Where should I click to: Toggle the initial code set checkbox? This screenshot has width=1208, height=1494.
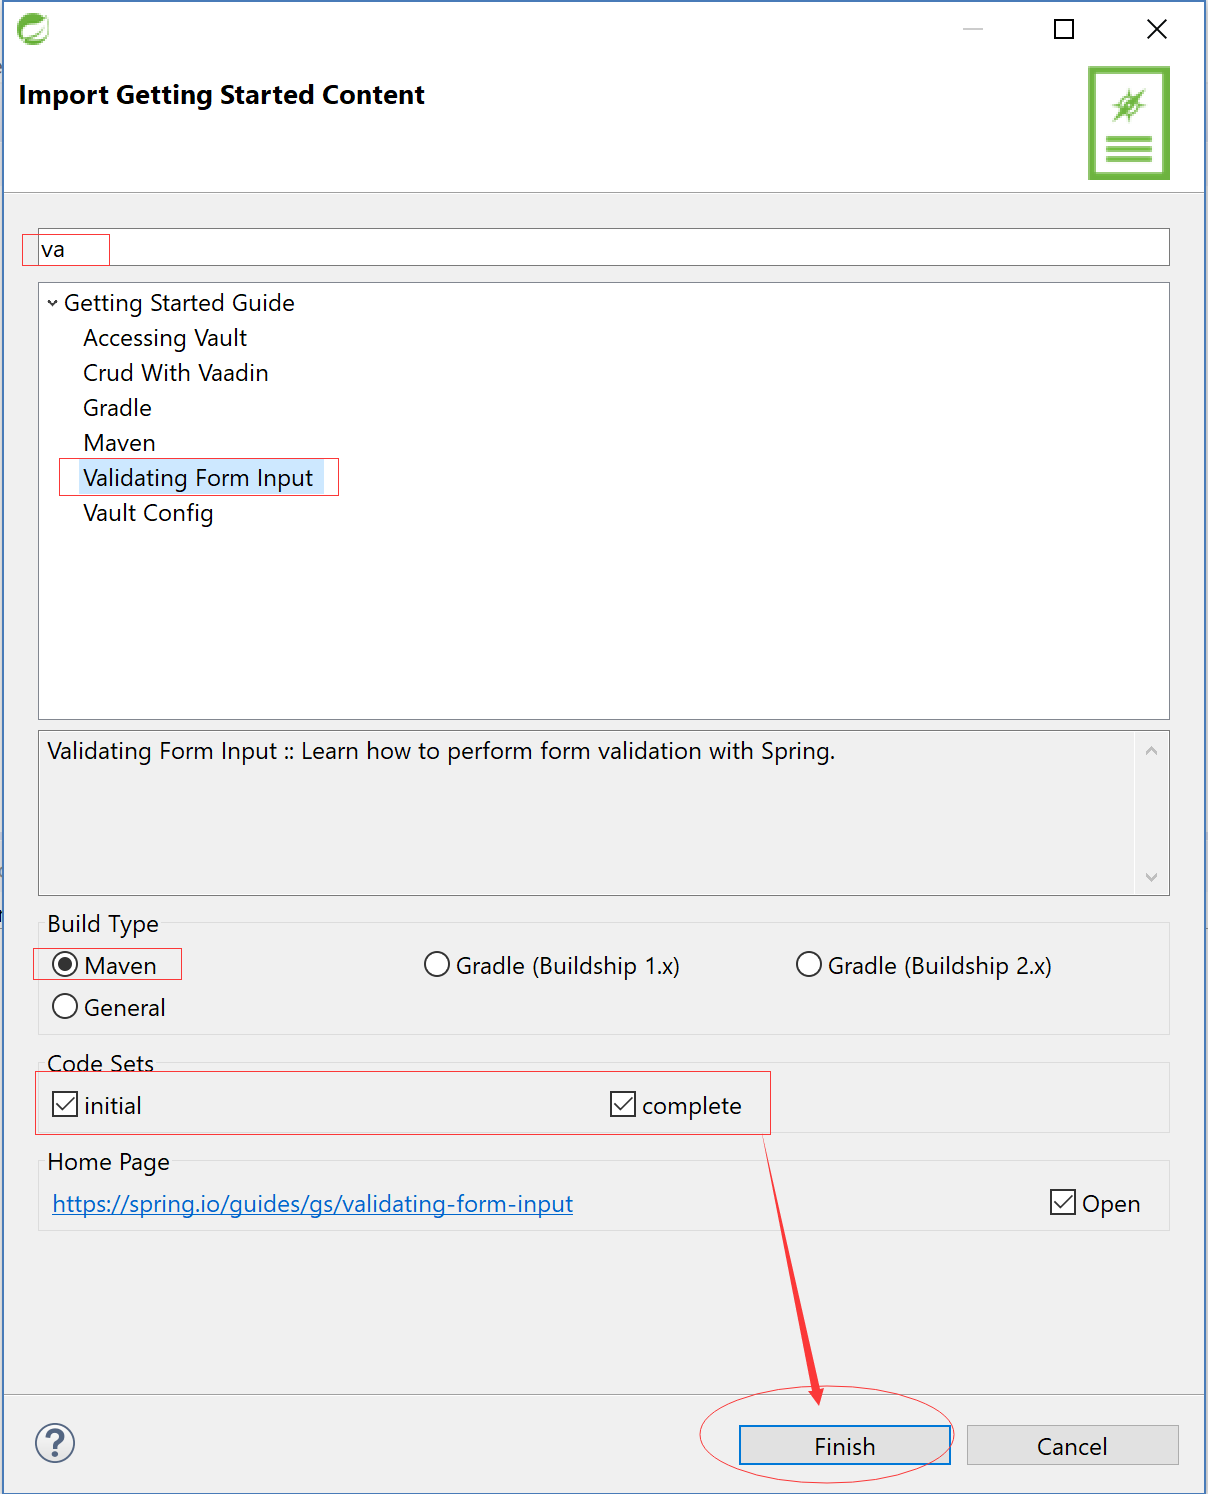point(65,1104)
